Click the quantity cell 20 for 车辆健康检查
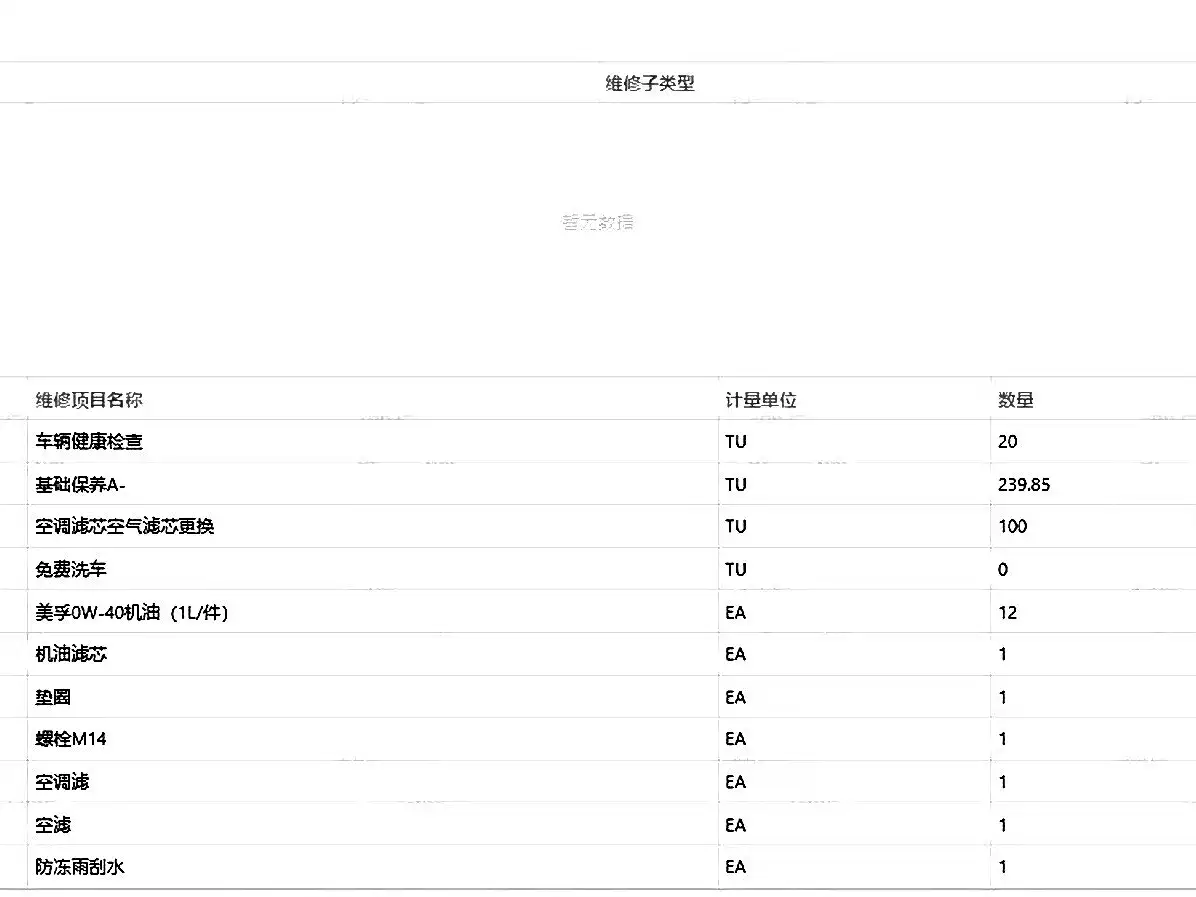 pos(1008,442)
